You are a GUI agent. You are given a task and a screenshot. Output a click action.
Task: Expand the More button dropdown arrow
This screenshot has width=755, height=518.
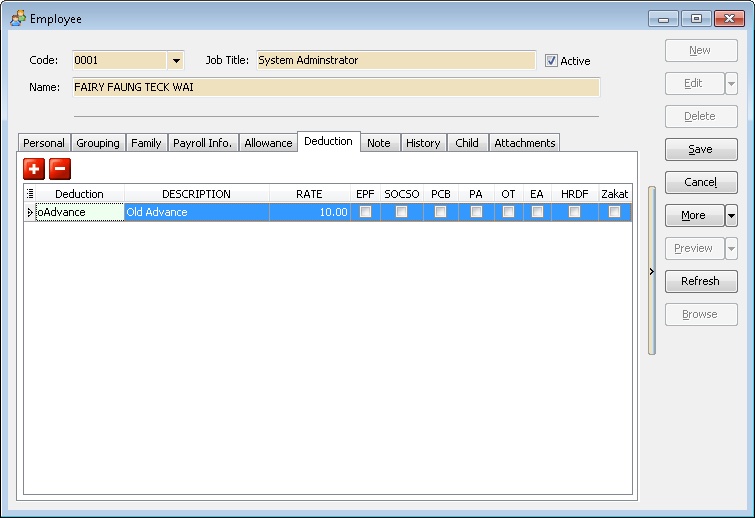(x=731, y=216)
